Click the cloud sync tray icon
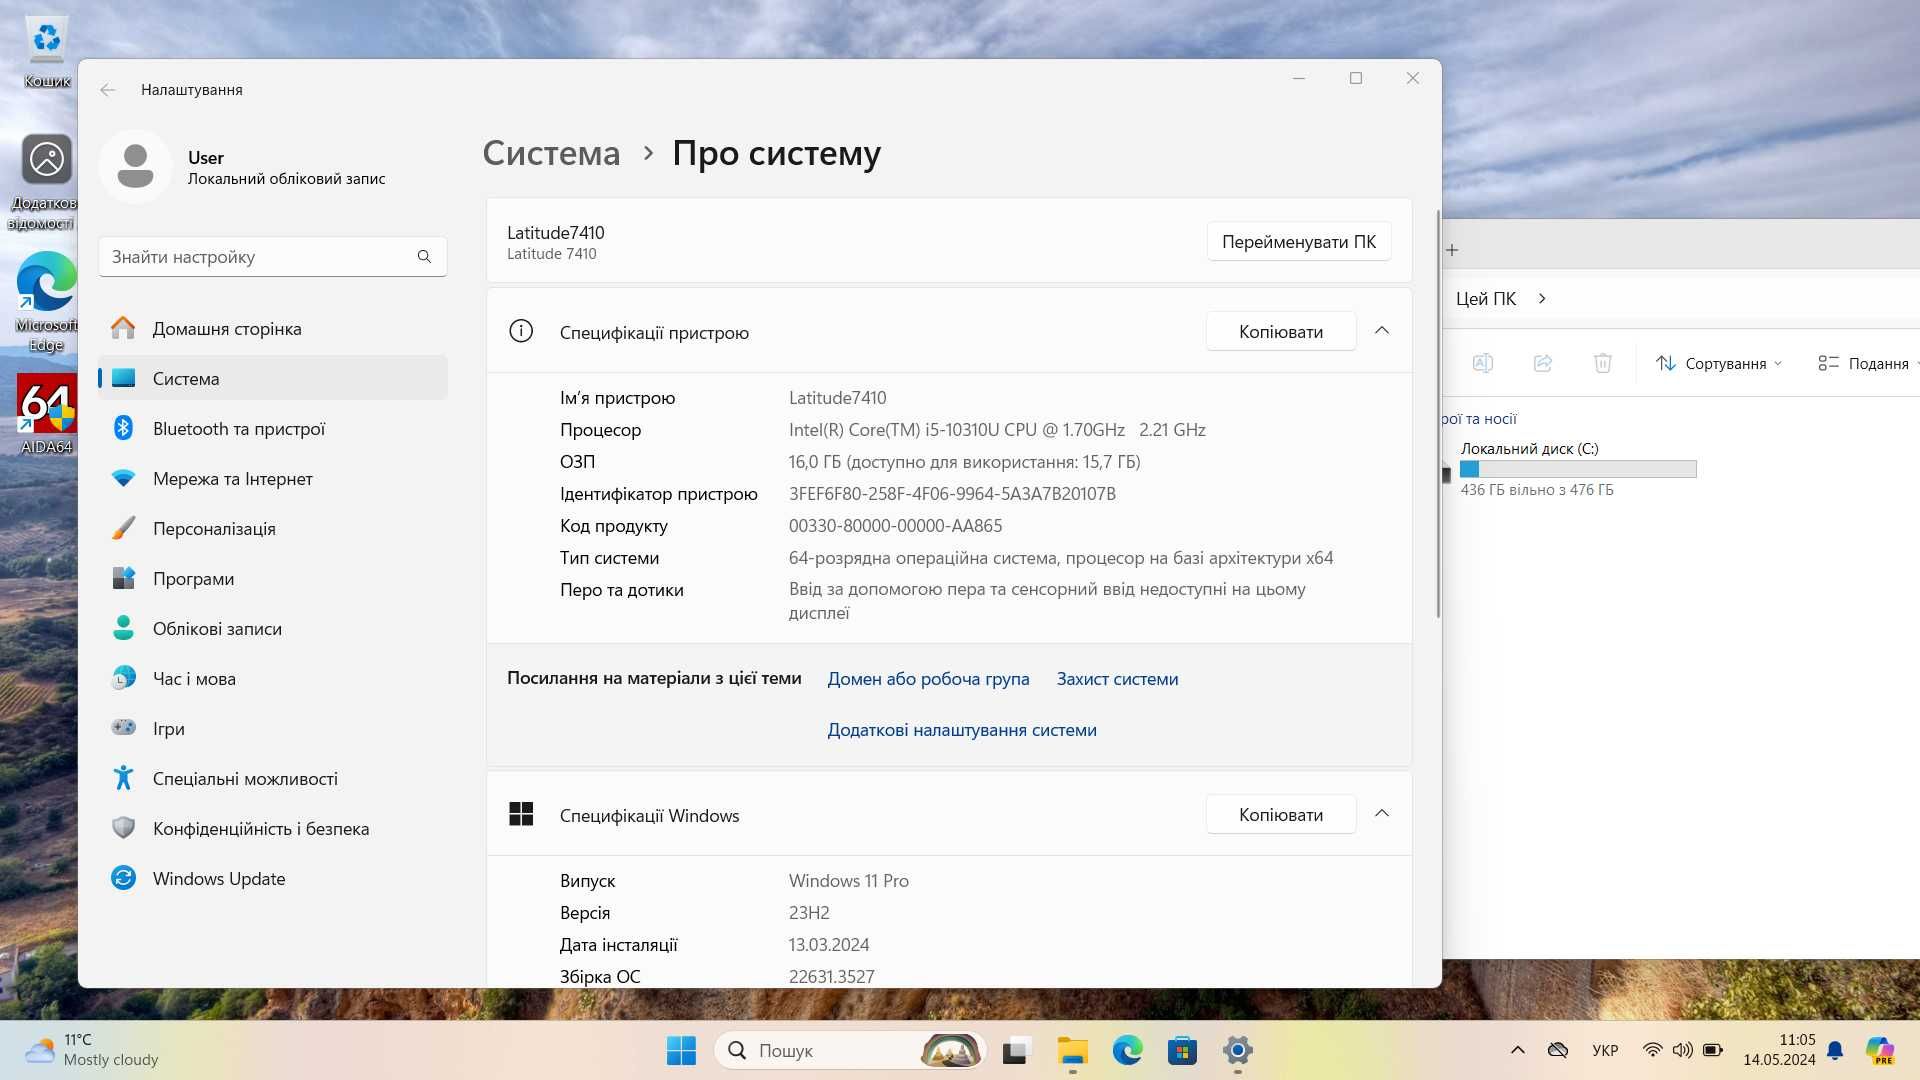This screenshot has height=1080, width=1920. [x=1558, y=1050]
